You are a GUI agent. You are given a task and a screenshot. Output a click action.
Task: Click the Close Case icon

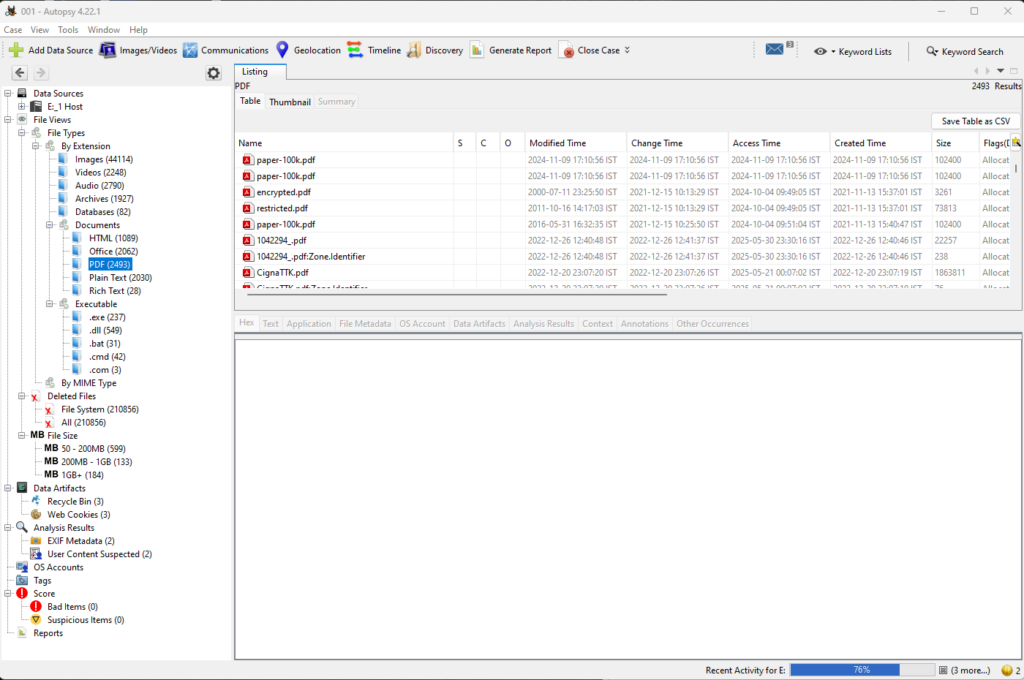[568, 51]
